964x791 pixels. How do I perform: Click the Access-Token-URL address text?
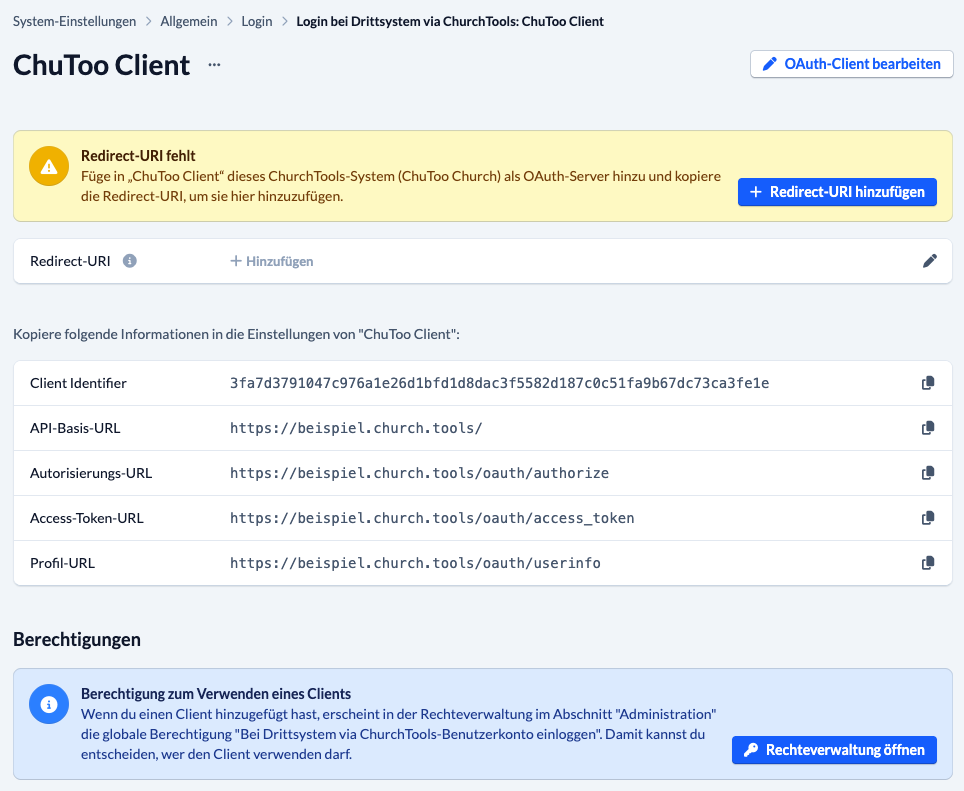coord(432,518)
